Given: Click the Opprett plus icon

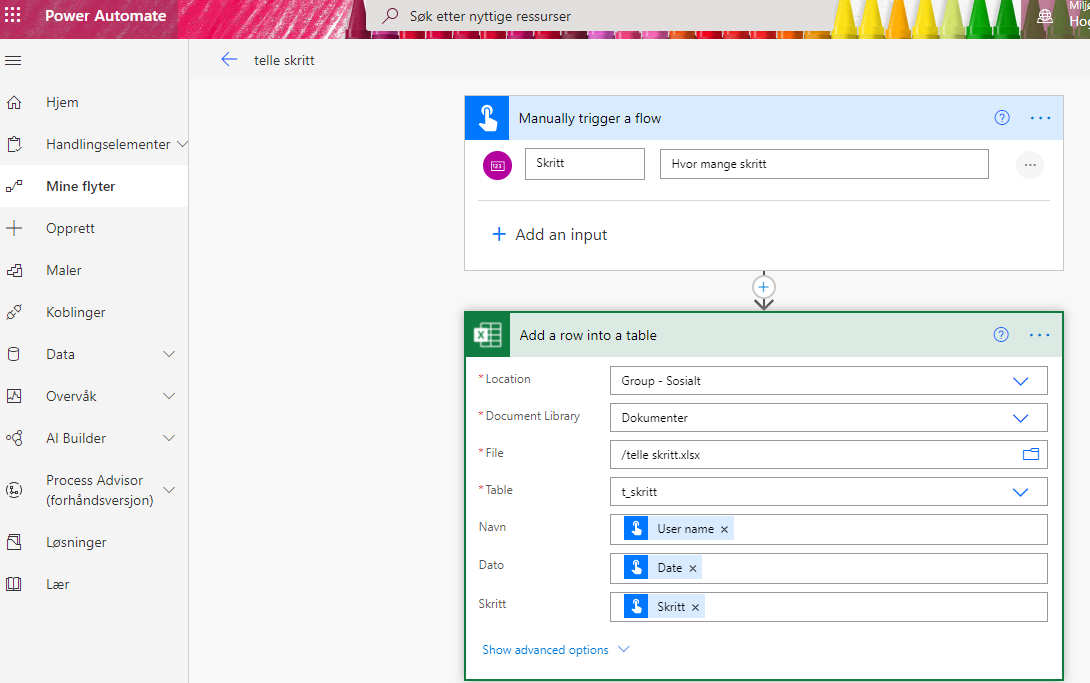Looking at the screenshot, I should point(14,228).
